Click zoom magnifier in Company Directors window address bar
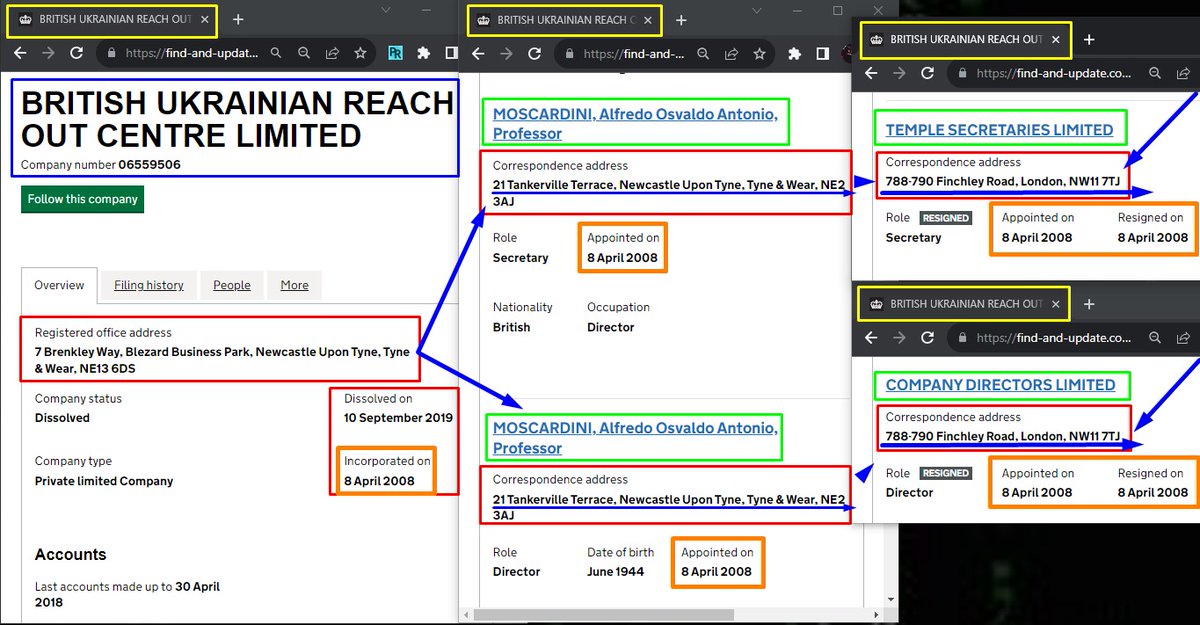 click(1155, 338)
